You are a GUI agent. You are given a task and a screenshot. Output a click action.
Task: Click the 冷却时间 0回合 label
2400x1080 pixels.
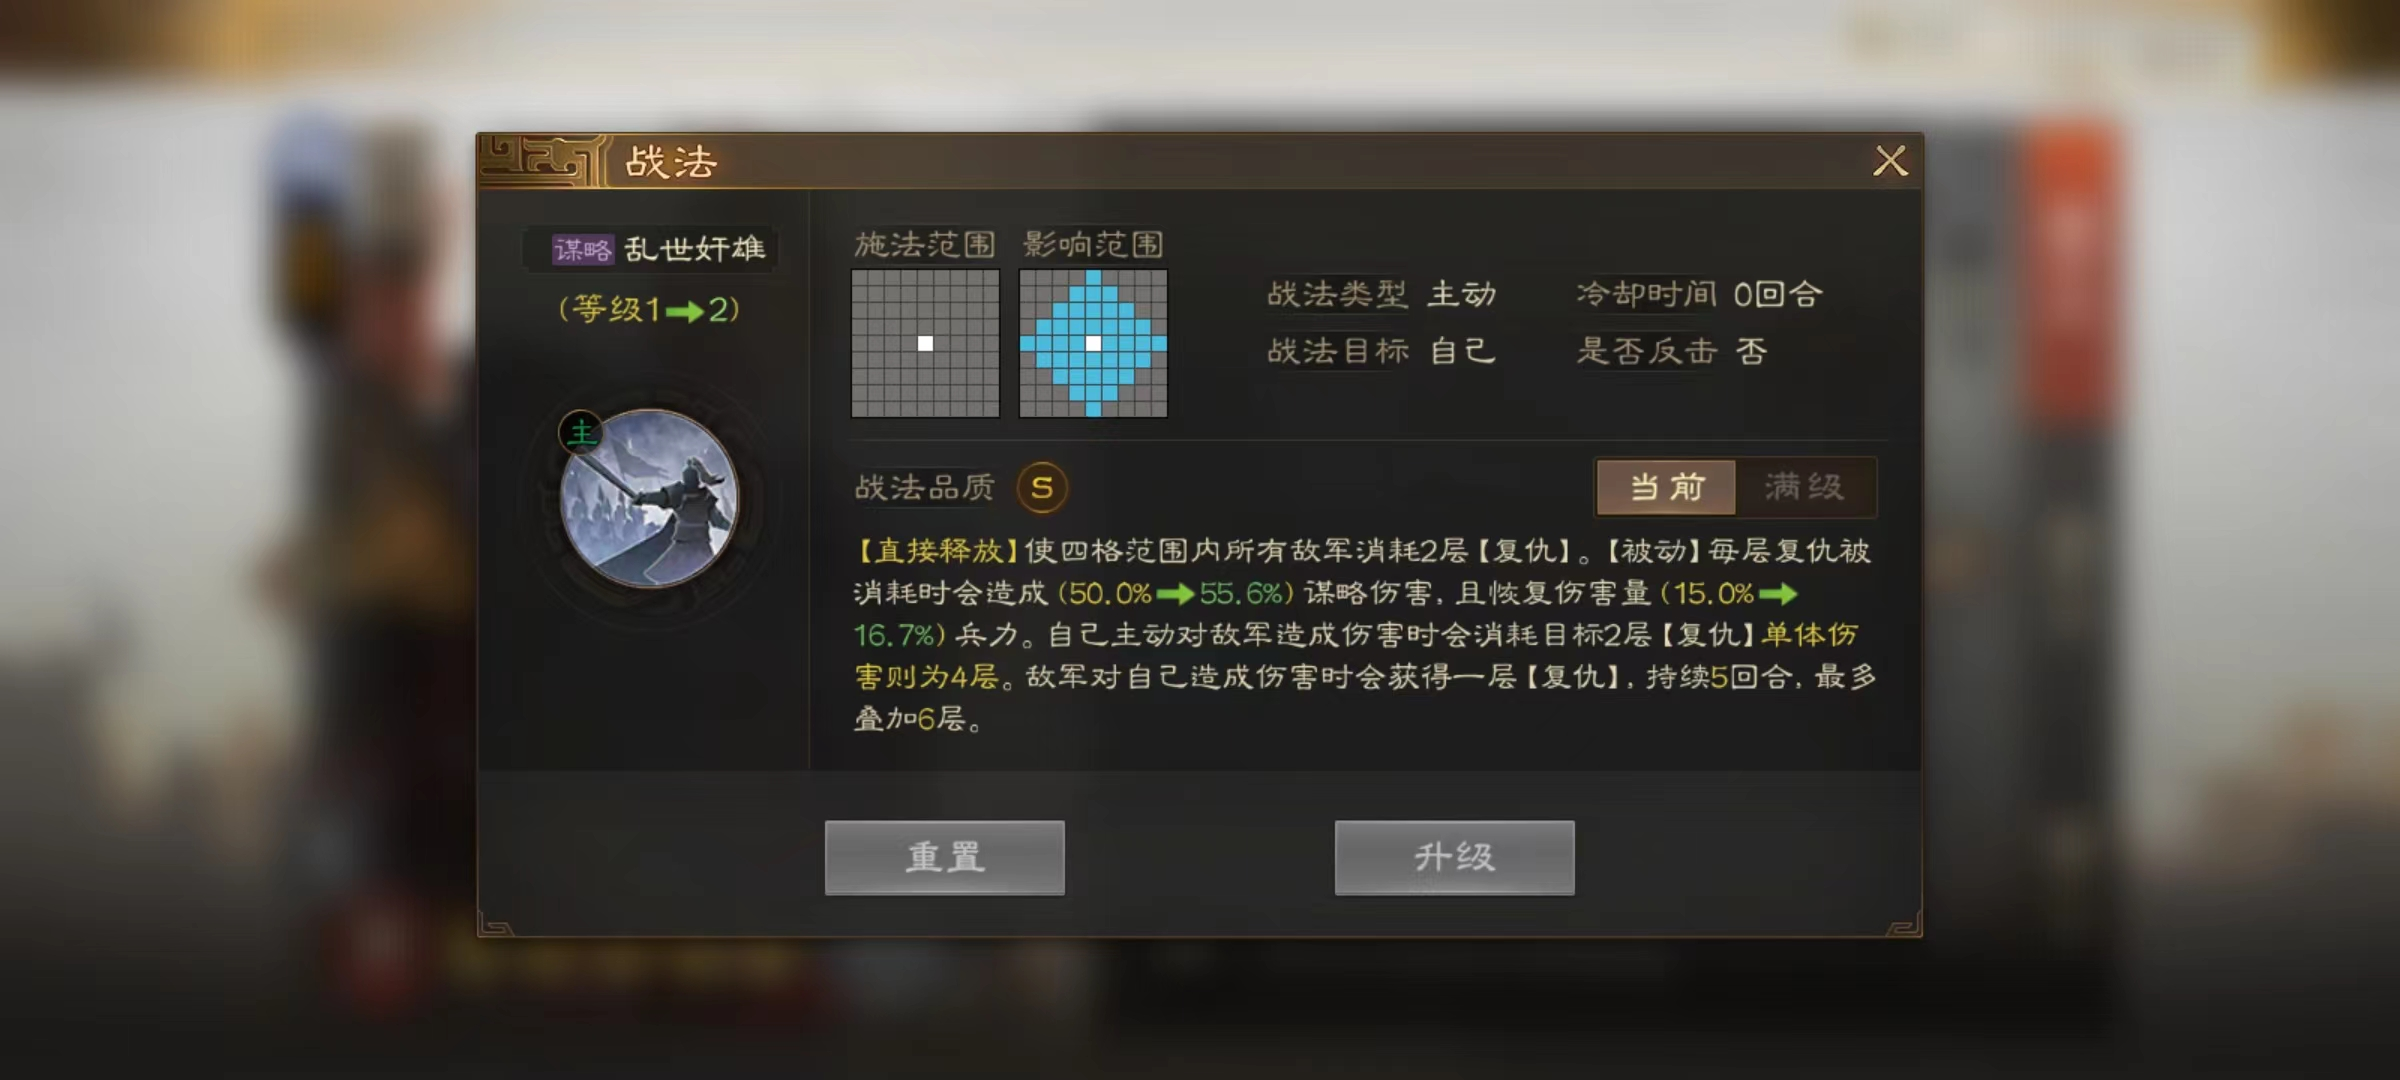point(1700,294)
